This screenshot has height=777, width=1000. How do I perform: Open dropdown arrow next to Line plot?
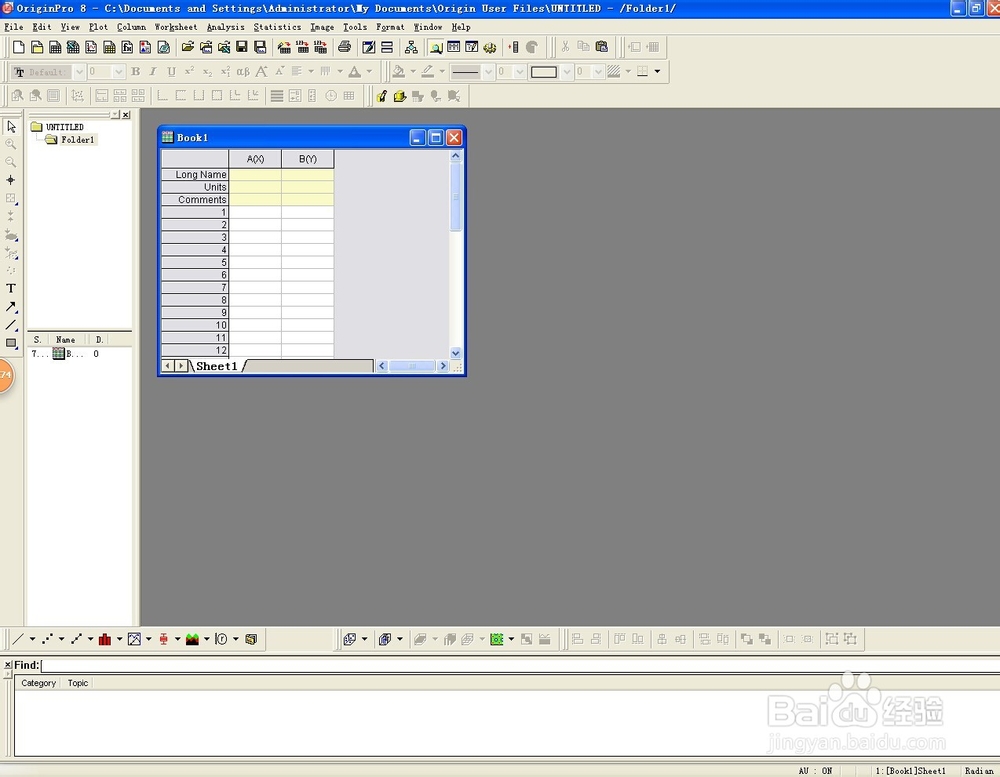32,639
